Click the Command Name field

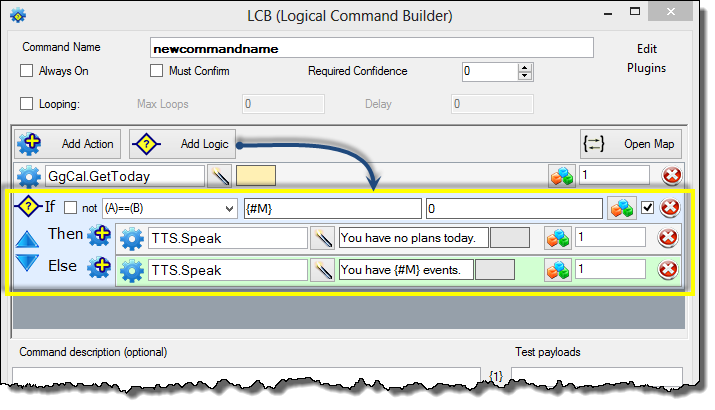click(x=372, y=48)
